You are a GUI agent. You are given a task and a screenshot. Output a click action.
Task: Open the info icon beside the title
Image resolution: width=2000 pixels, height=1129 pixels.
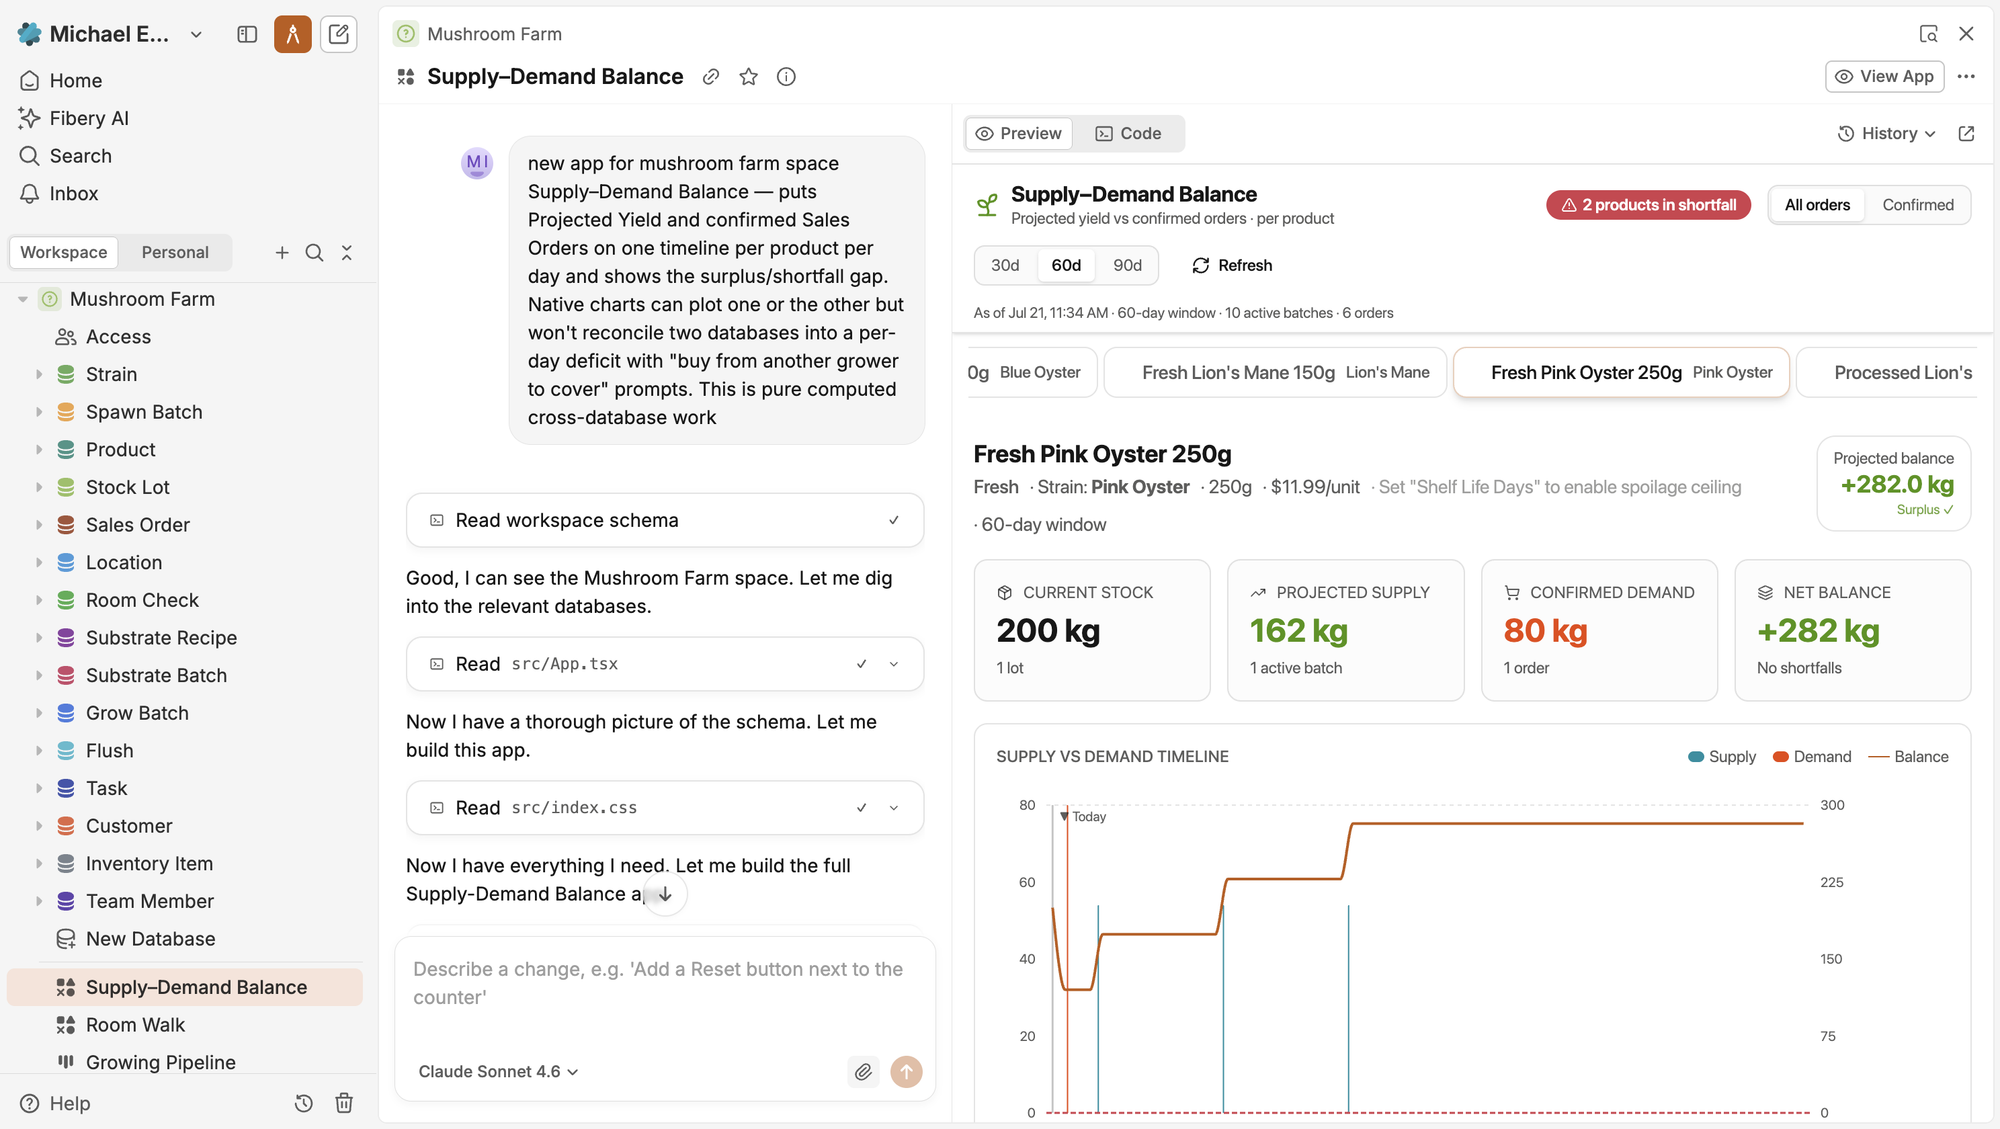coord(787,77)
